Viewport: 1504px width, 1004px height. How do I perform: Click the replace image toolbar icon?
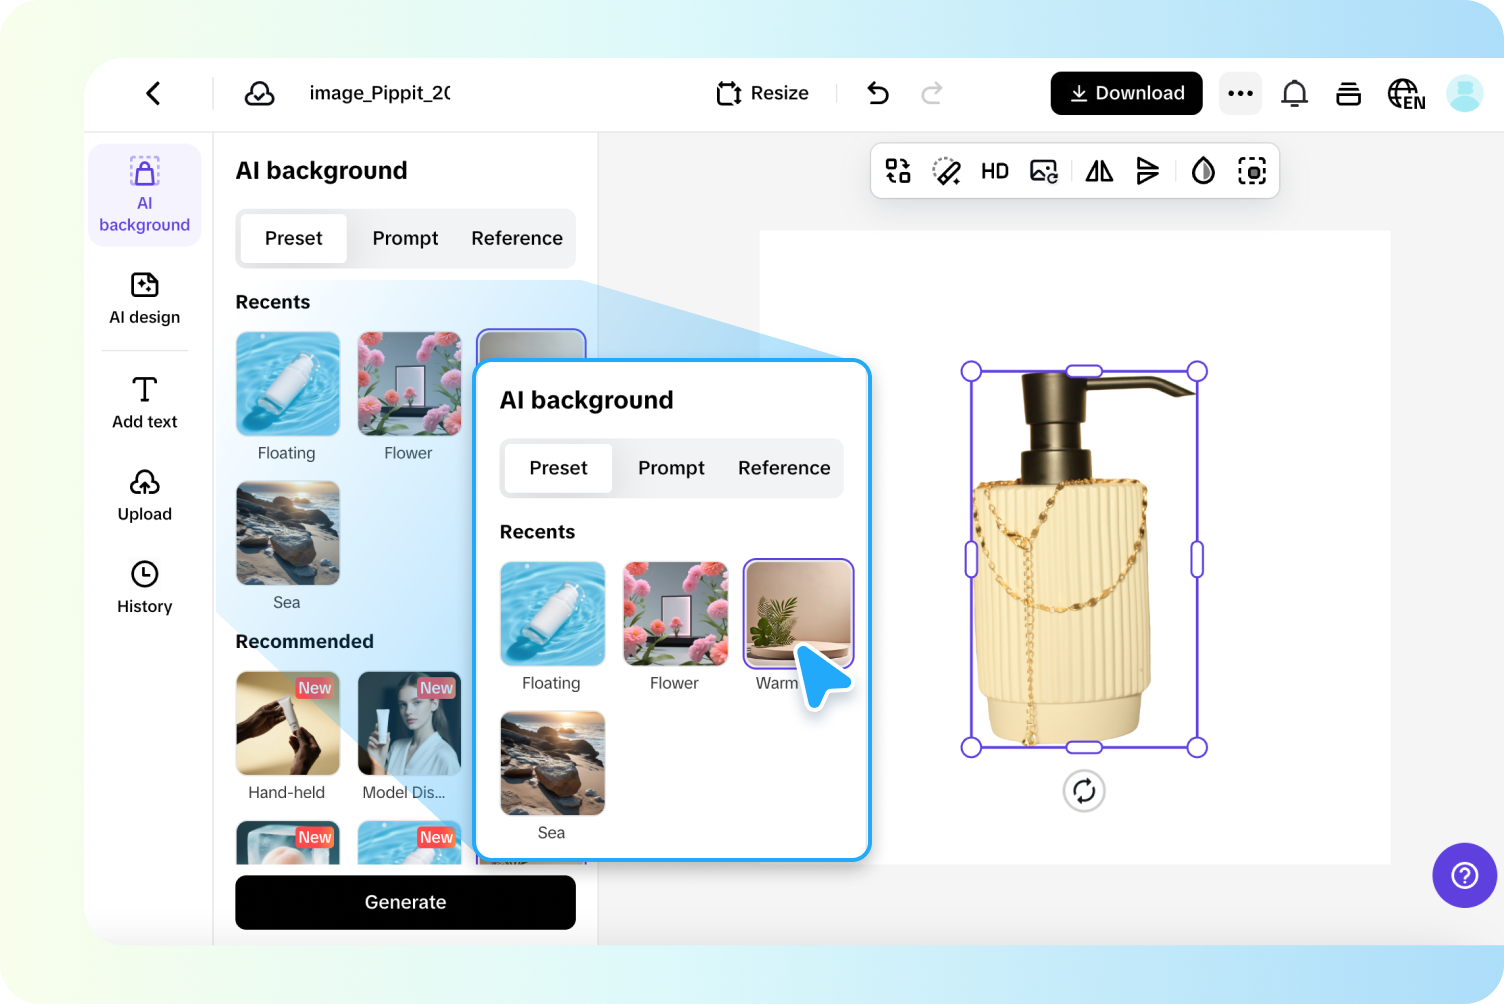tap(1043, 170)
